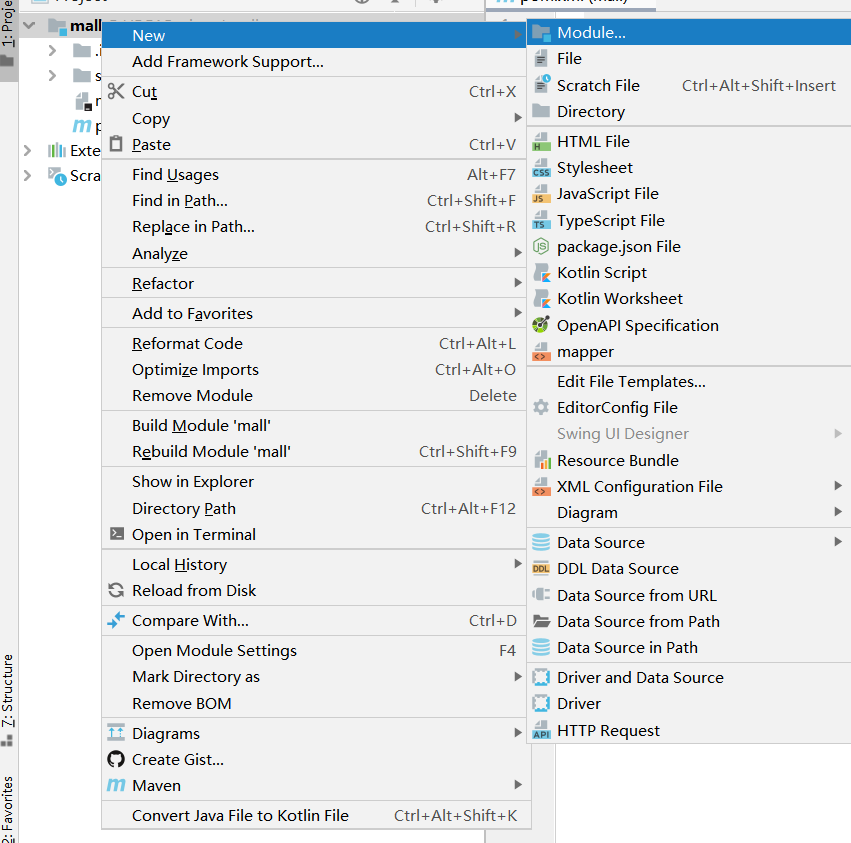Click the XML Configuration File icon
This screenshot has width=851, height=843.
541,486
